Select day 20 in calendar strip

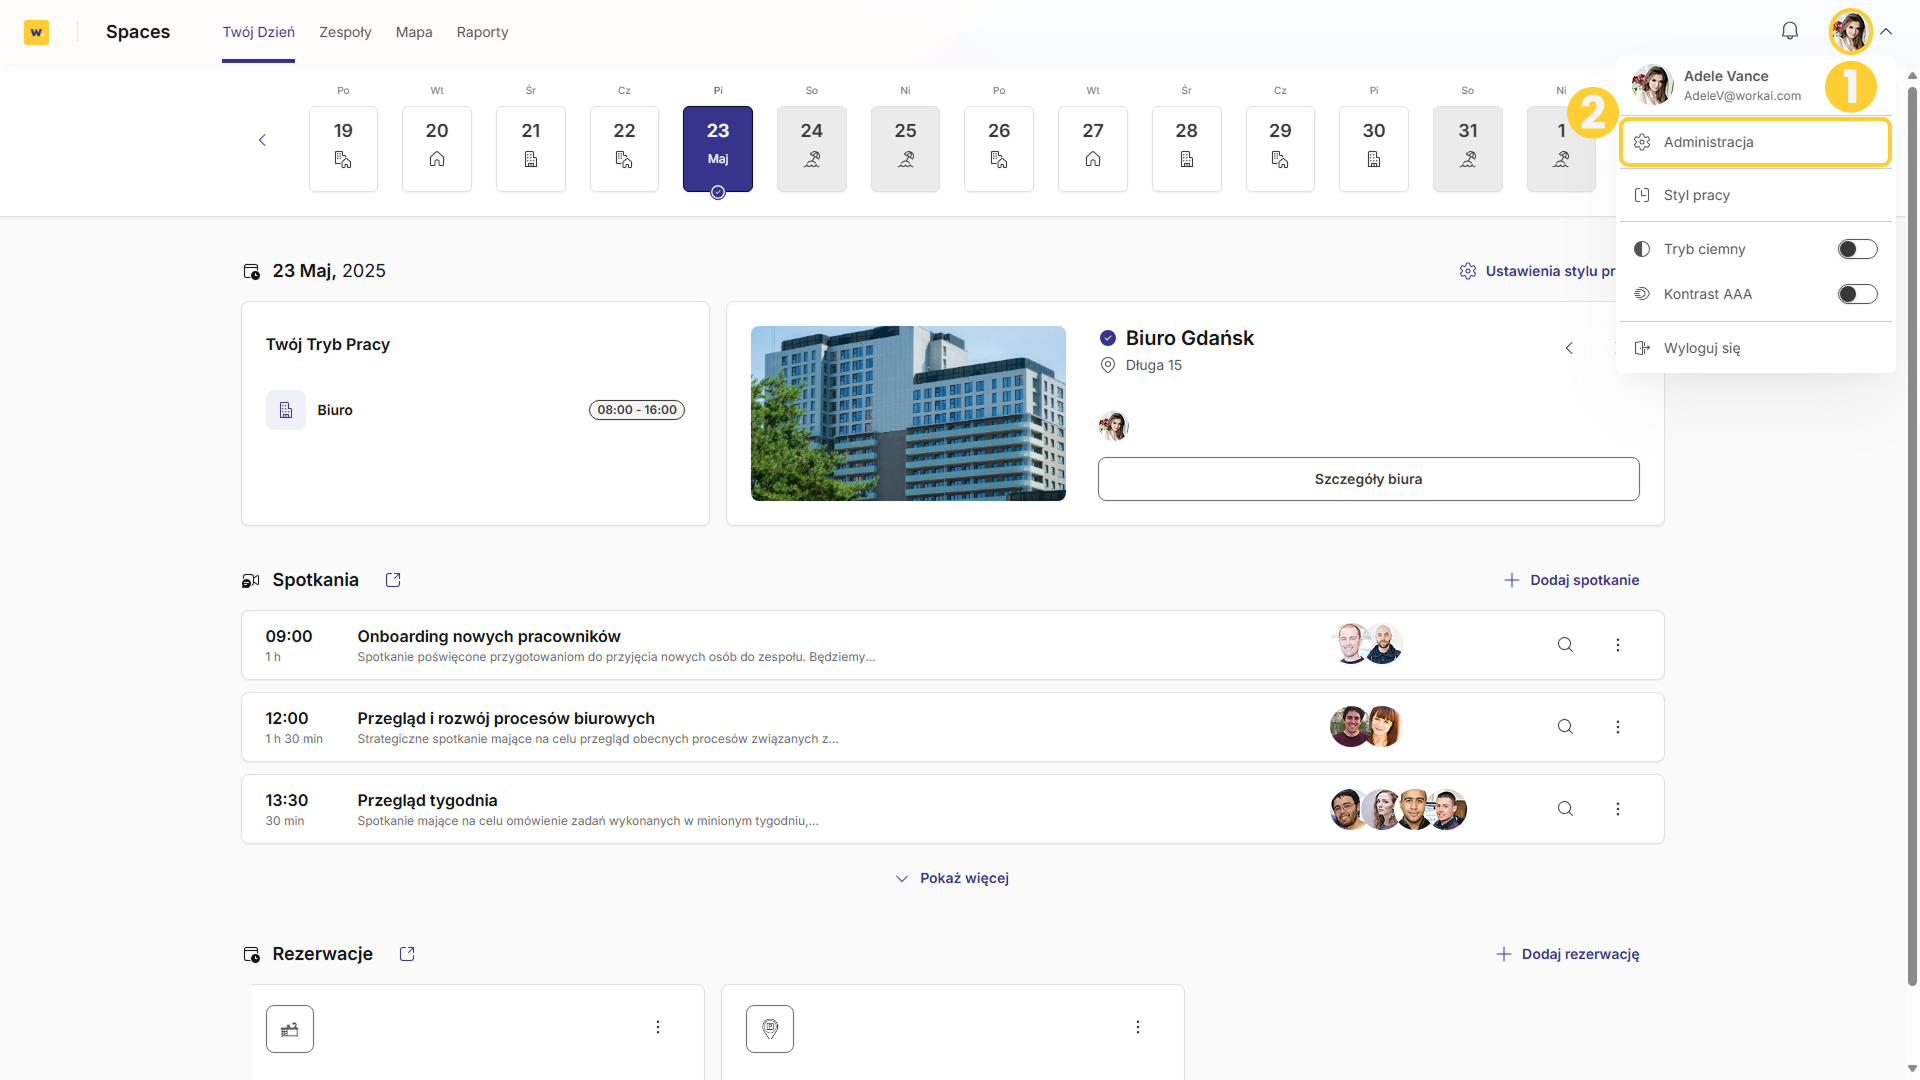click(x=437, y=148)
